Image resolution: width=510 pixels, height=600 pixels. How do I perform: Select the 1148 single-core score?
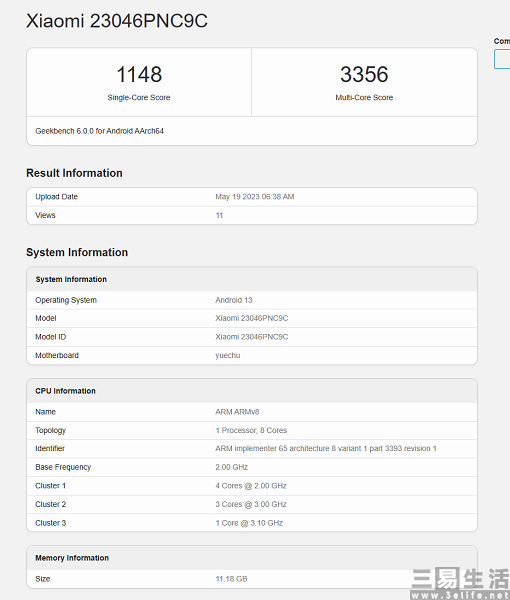(x=139, y=74)
